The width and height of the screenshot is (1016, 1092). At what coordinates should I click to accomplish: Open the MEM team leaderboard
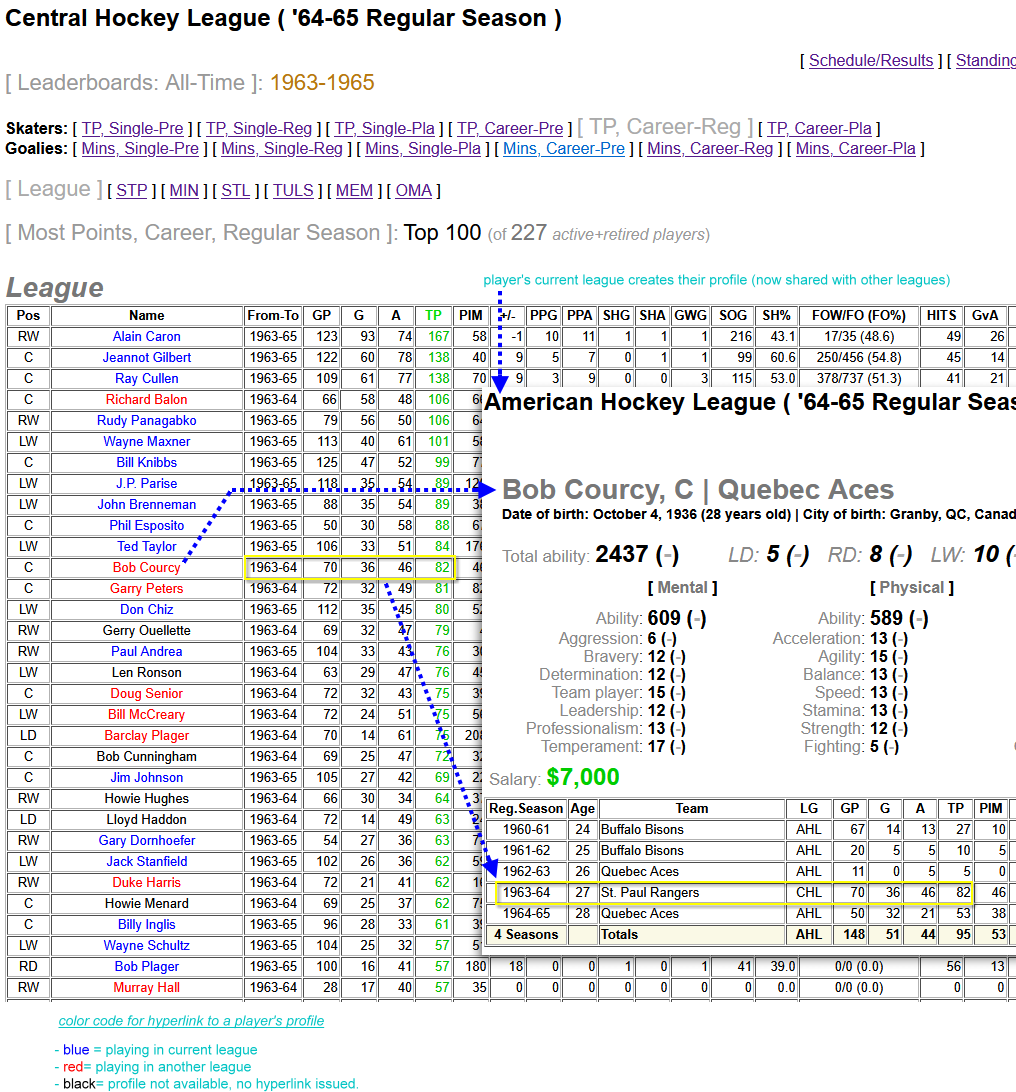354,190
